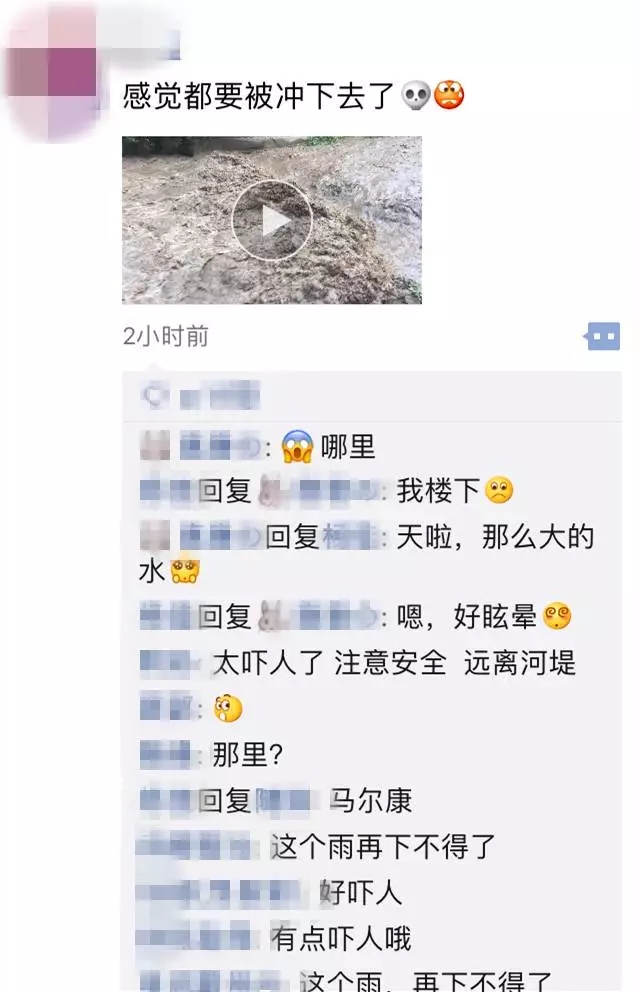The width and height of the screenshot is (640, 992).
Task: Tap the dizzy emoji after 好眩晕
Action: pos(557,616)
